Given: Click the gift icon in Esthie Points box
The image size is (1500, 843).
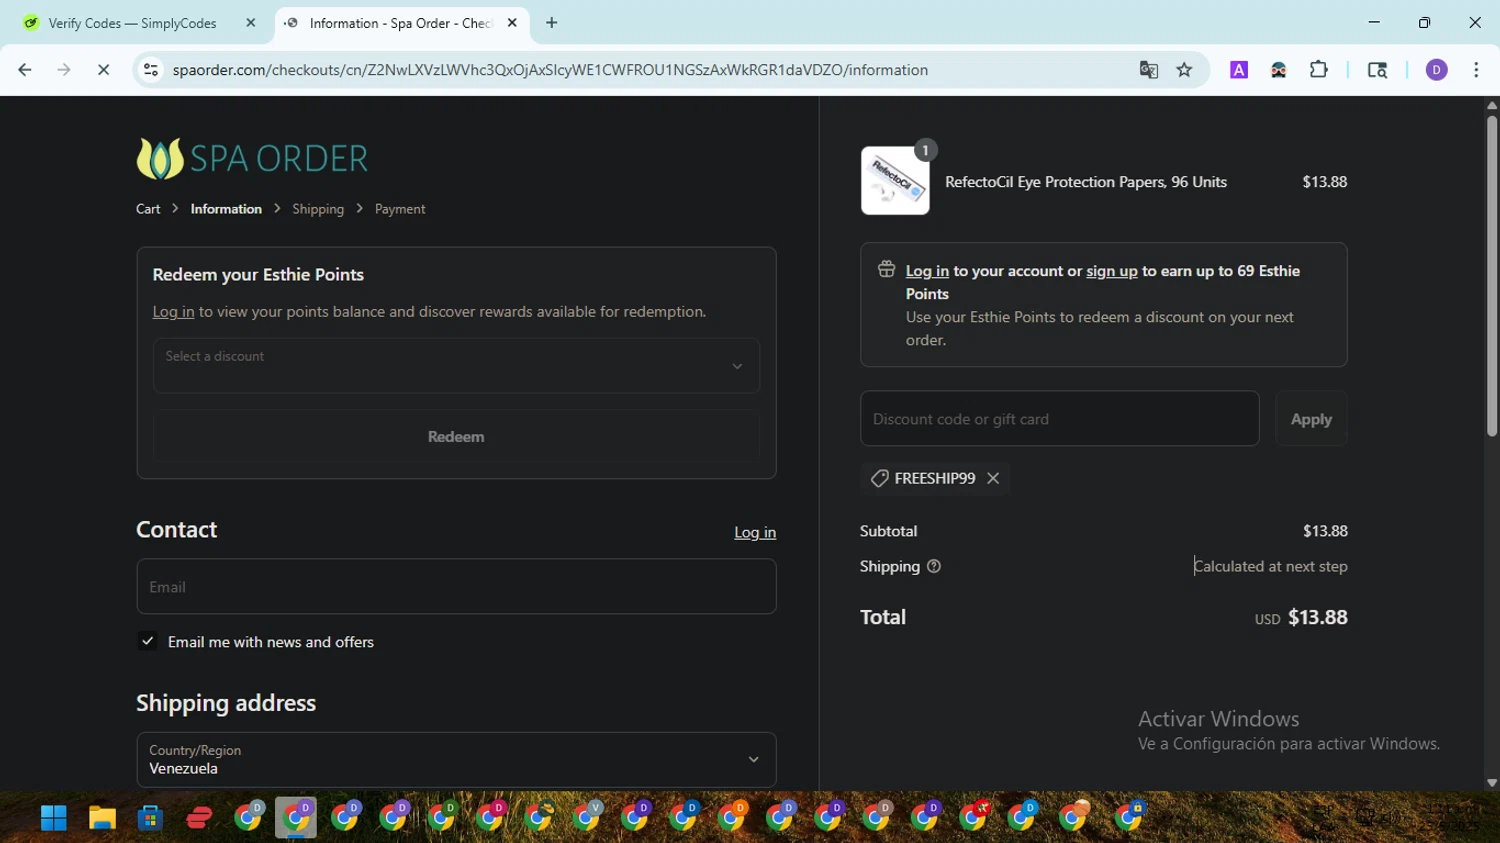Looking at the screenshot, I should pos(886,269).
